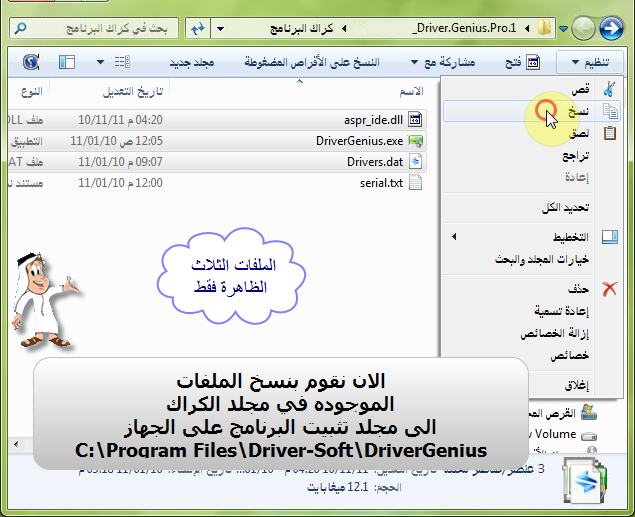635x517 pixels.
Task: Click the change view icon
Action: pos(122,62)
